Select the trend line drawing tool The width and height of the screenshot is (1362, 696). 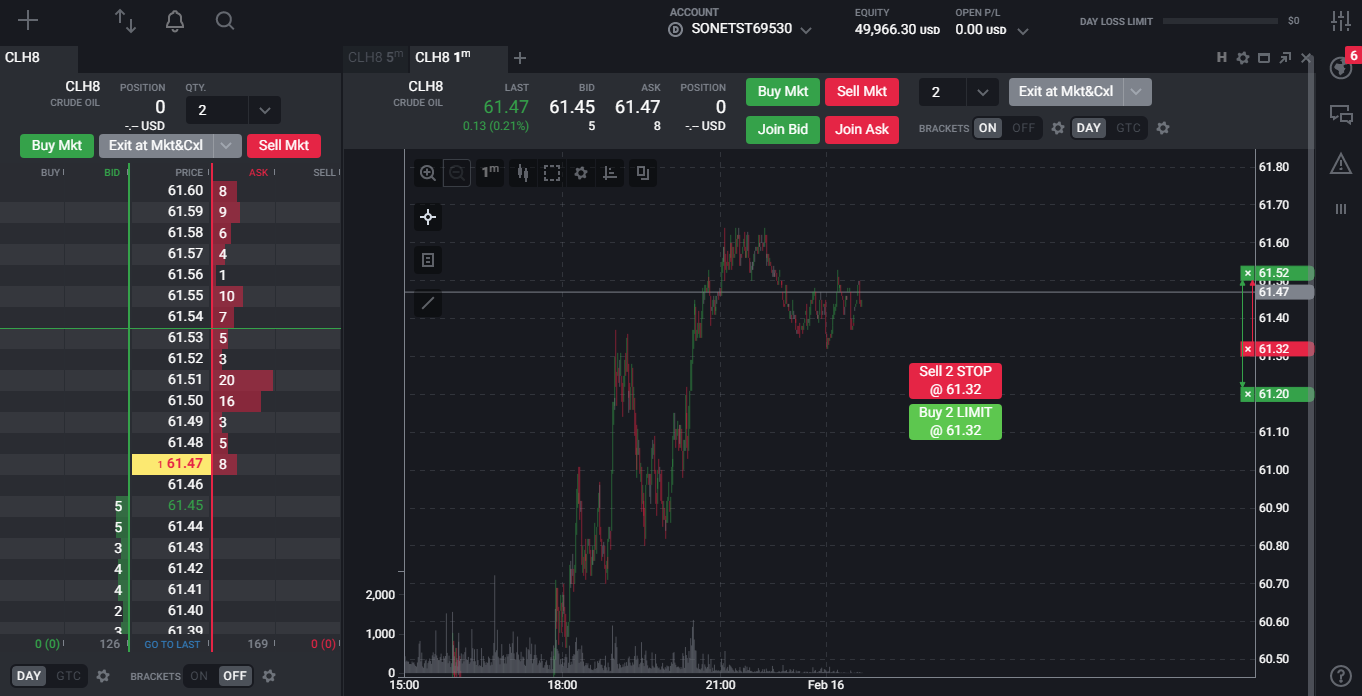click(428, 303)
